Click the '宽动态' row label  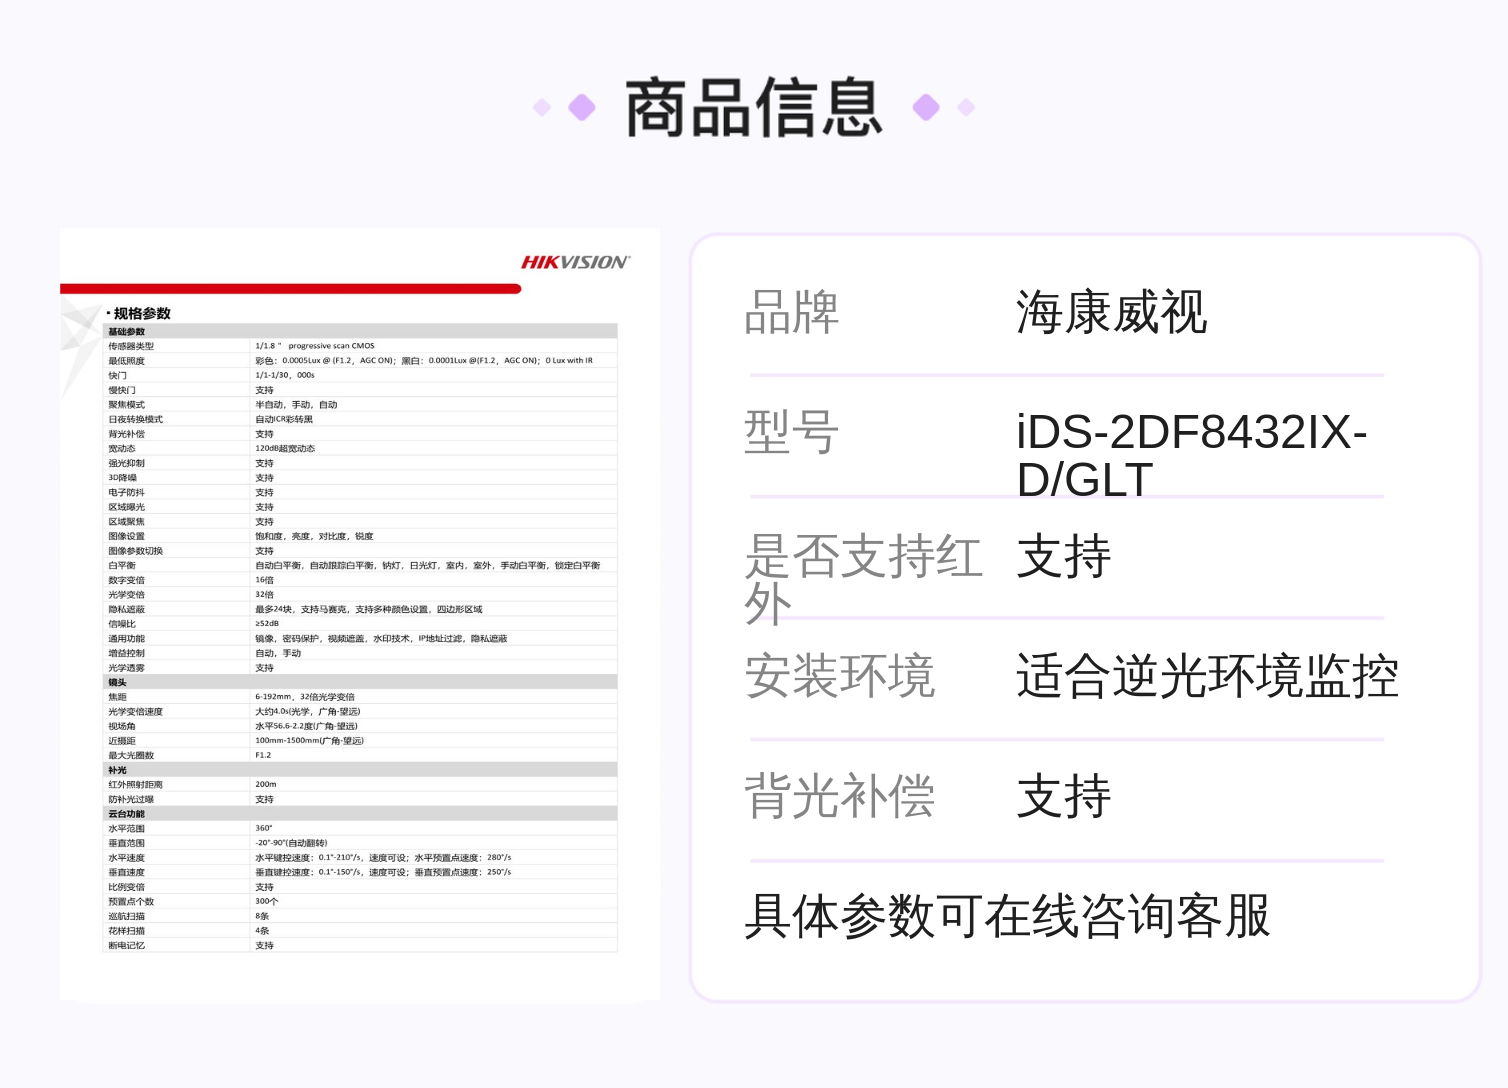[x=122, y=448]
